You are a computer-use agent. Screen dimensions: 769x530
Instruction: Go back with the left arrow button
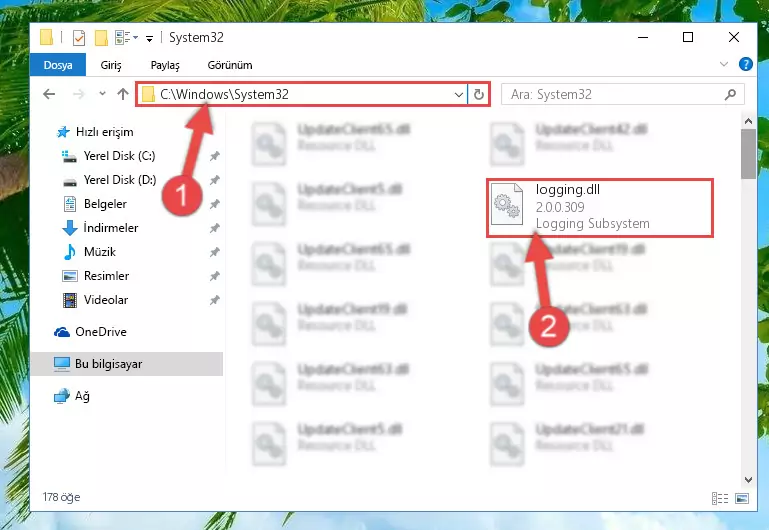click(49, 94)
